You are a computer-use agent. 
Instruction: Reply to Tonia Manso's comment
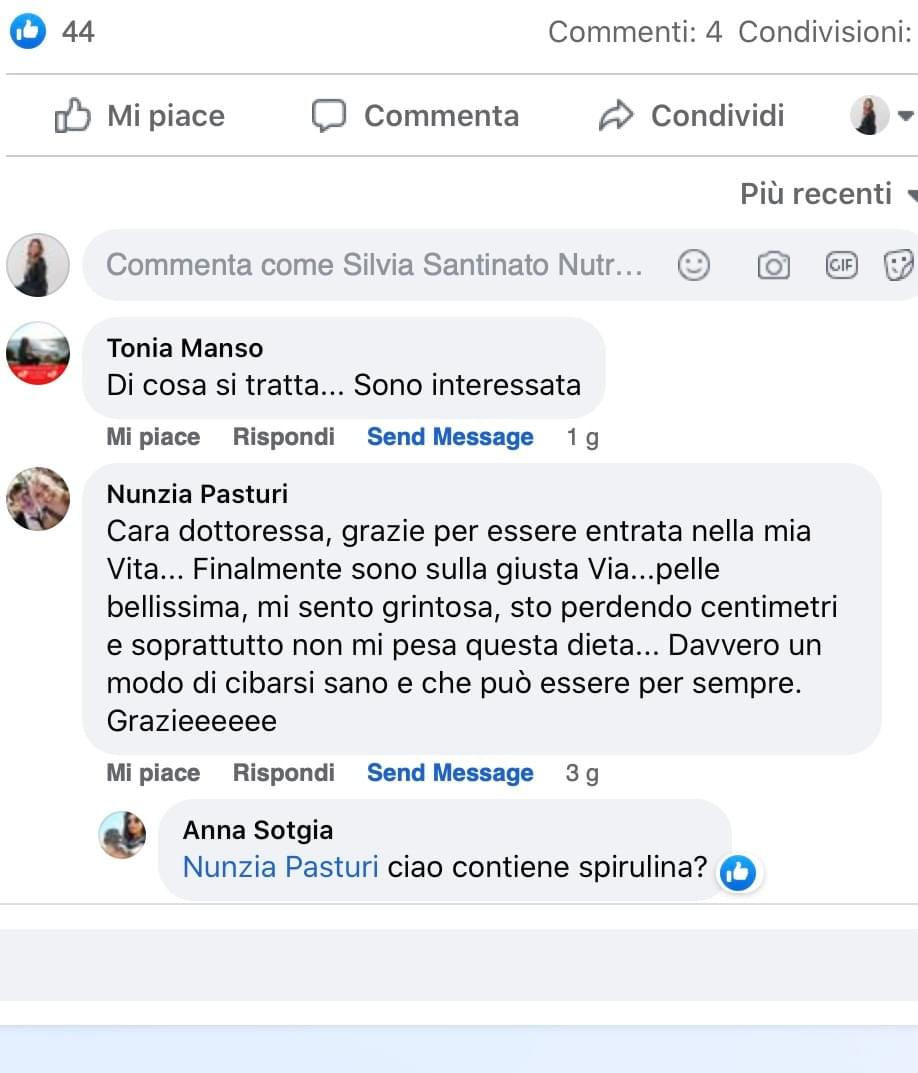point(283,437)
